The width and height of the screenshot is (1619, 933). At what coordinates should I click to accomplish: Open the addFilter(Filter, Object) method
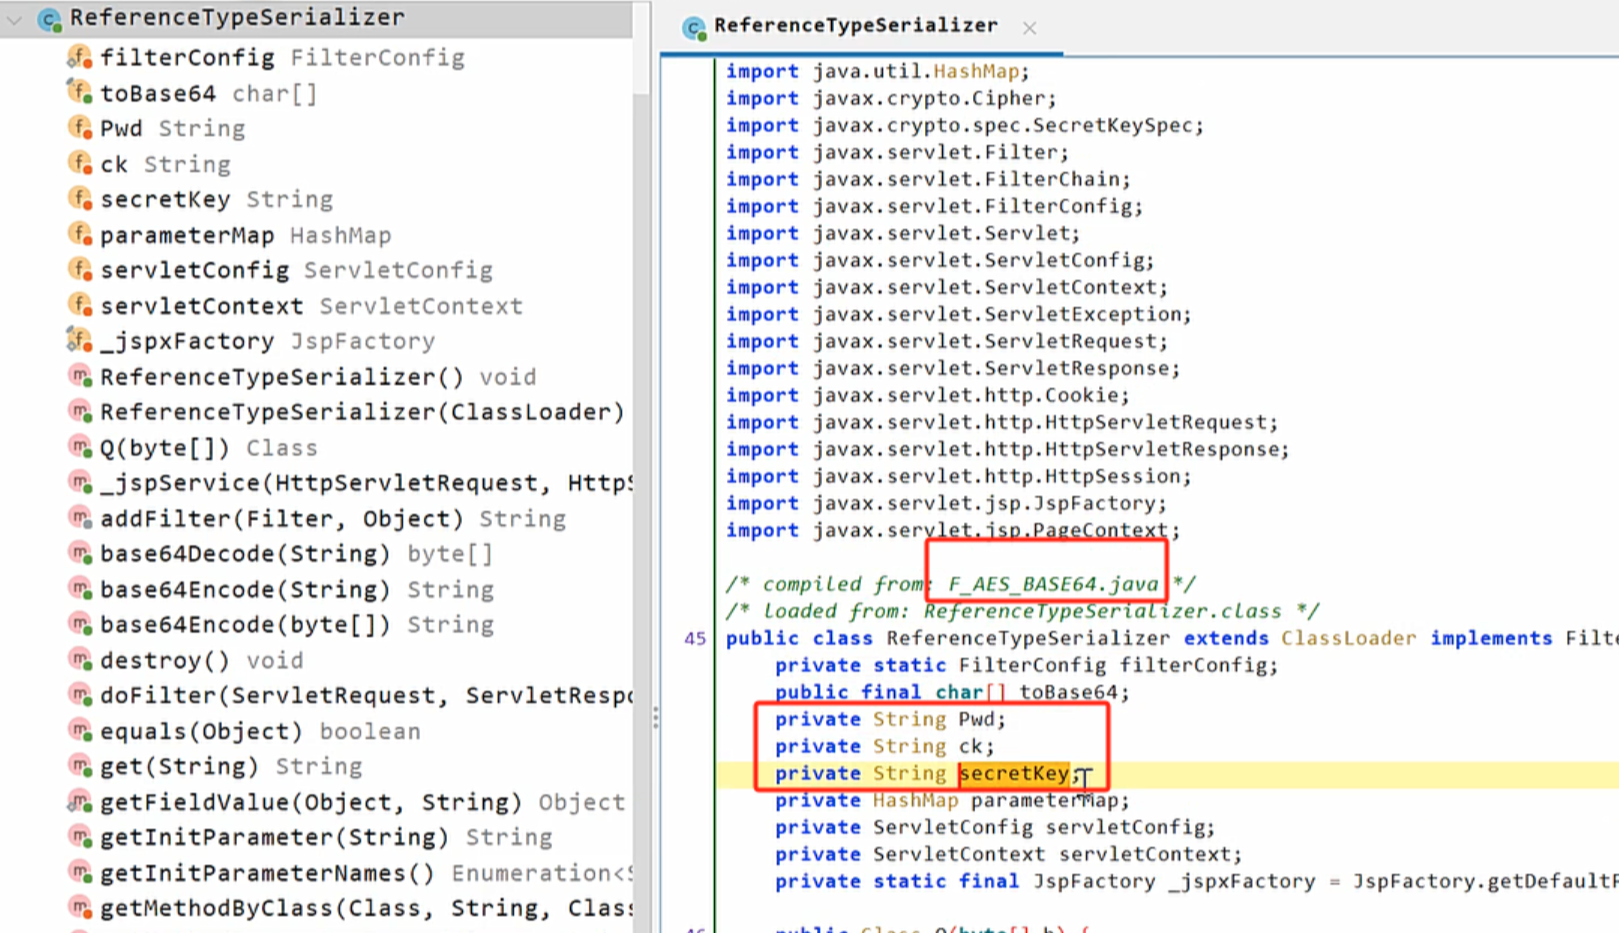333,518
